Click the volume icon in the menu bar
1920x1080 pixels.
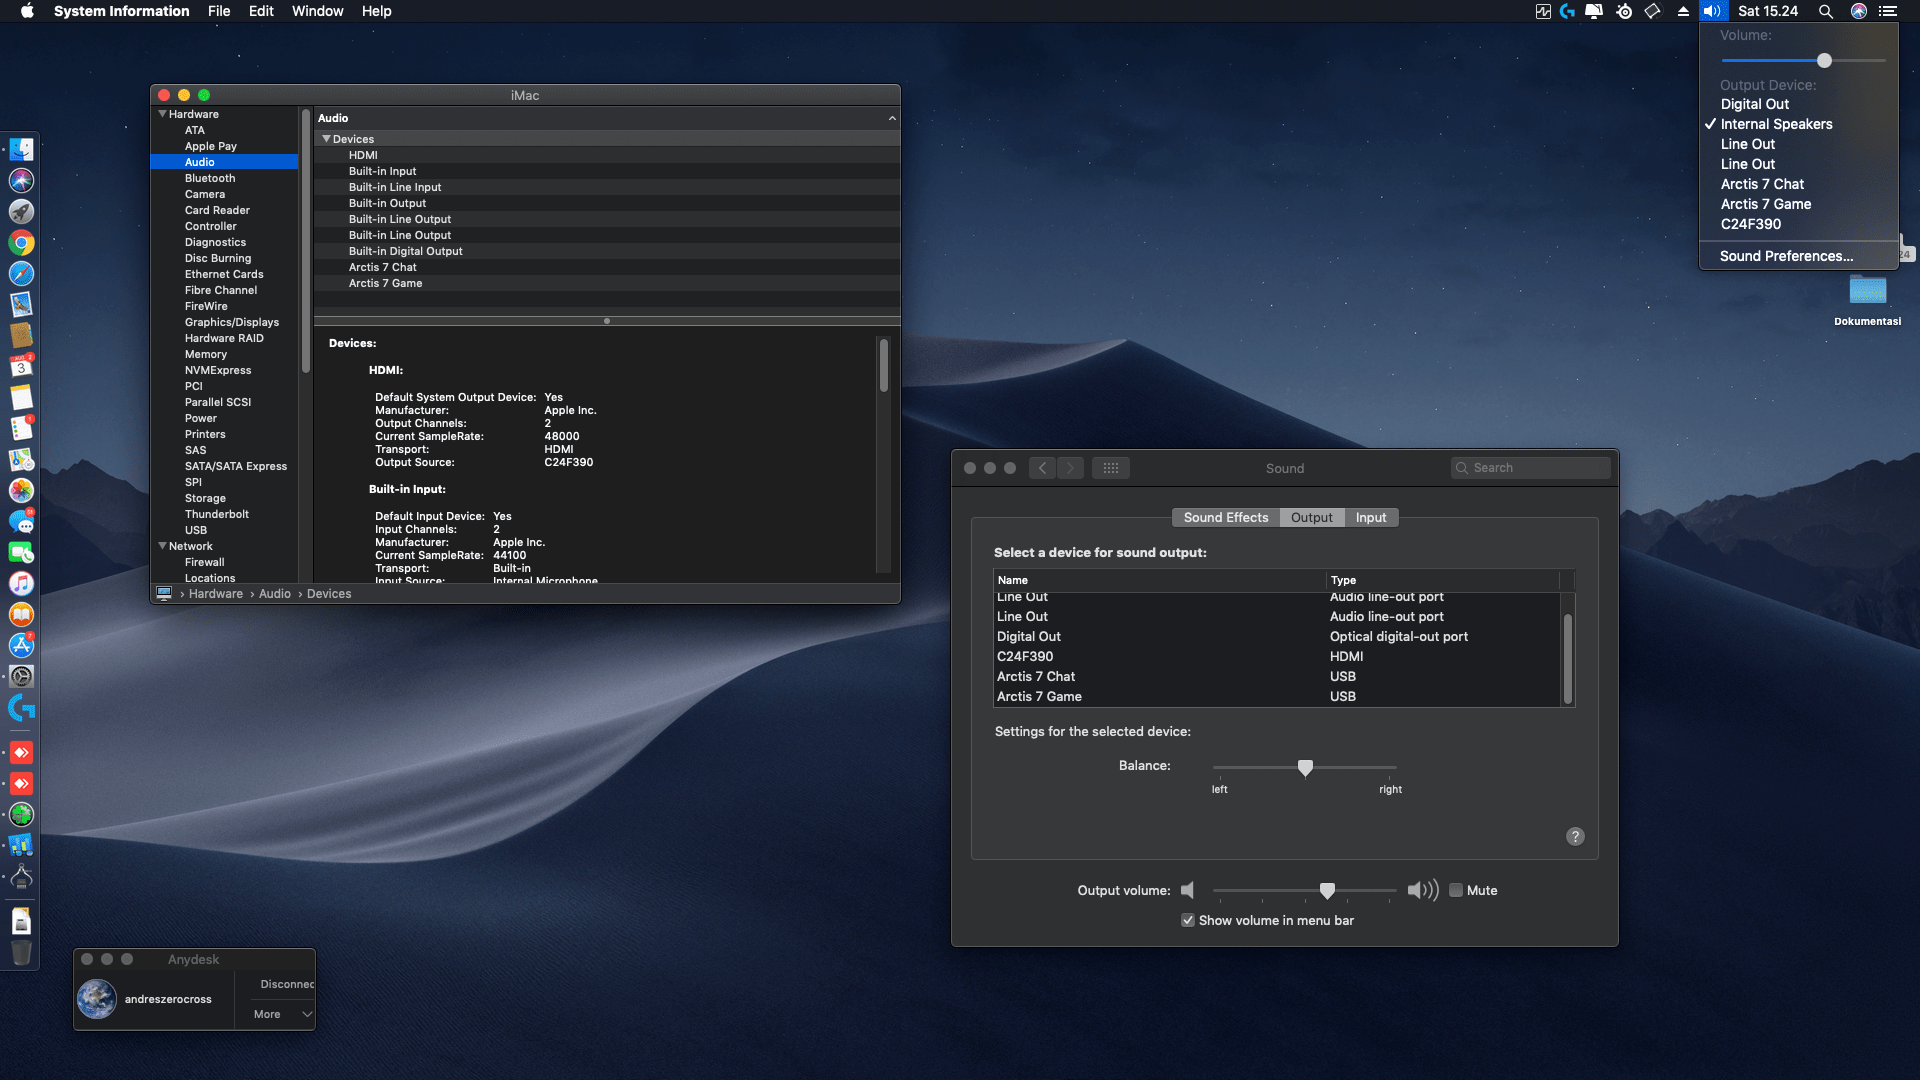pyautogui.click(x=1712, y=11)
